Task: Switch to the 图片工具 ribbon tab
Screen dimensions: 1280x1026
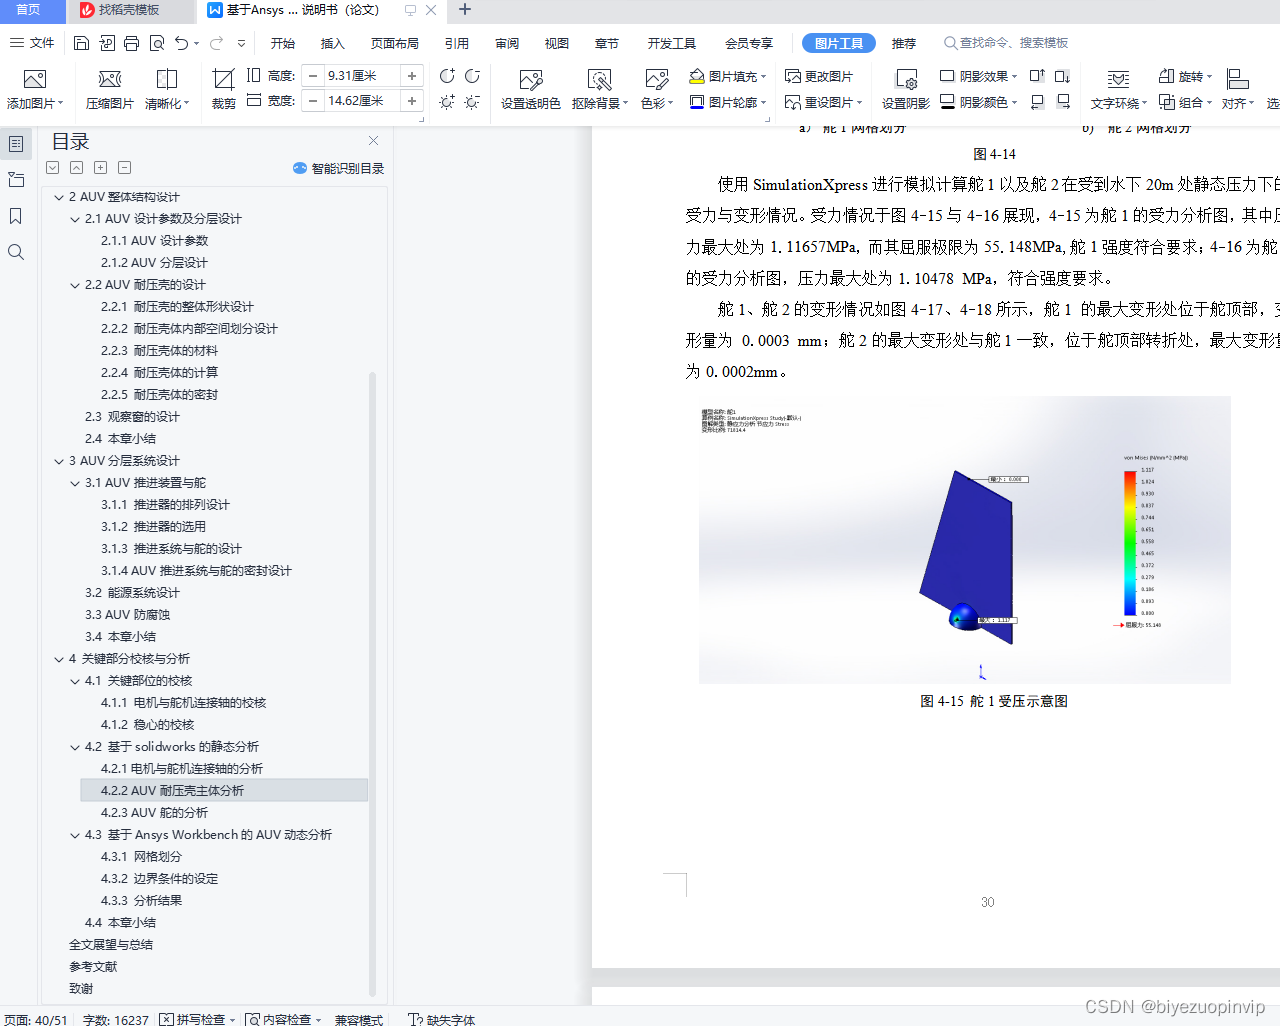Action: click(x=838, y=43)
